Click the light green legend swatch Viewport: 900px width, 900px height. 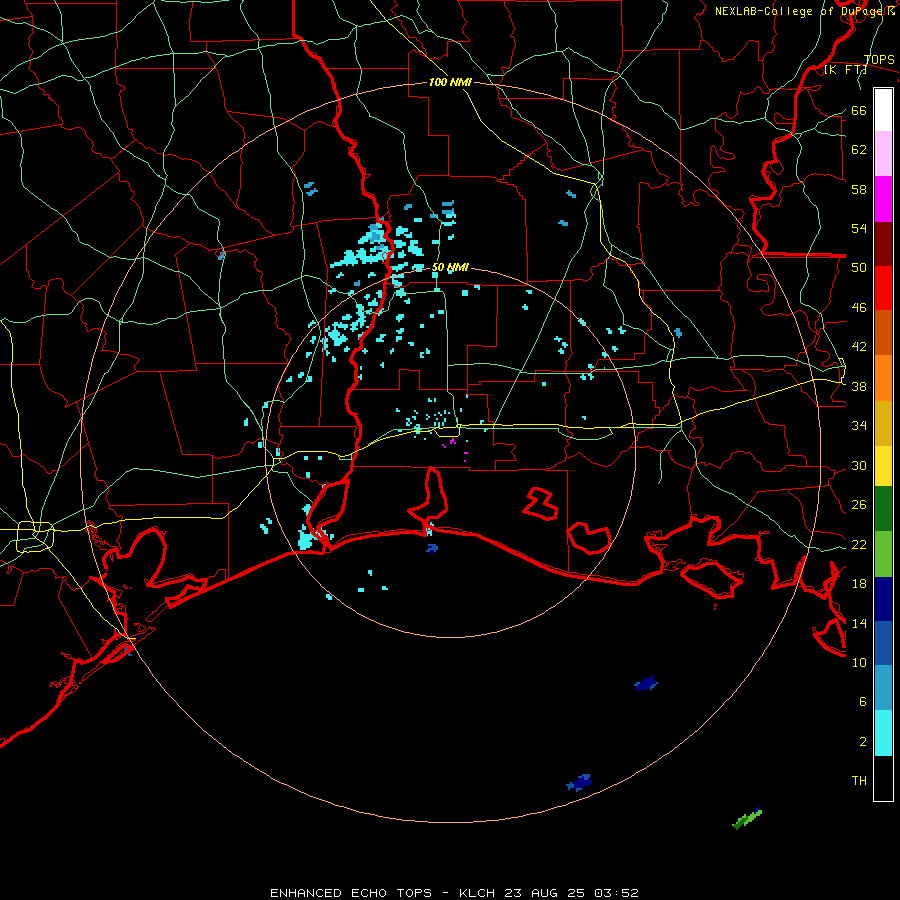coord(883,554)
